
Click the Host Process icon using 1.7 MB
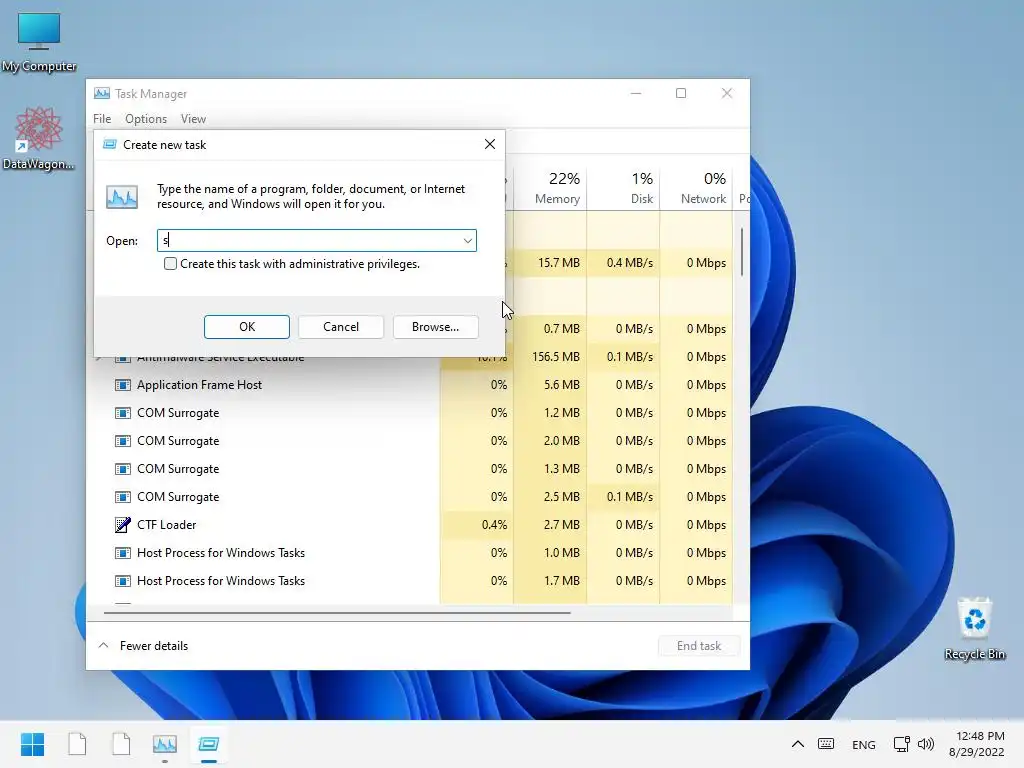click(x=122, y=581)
